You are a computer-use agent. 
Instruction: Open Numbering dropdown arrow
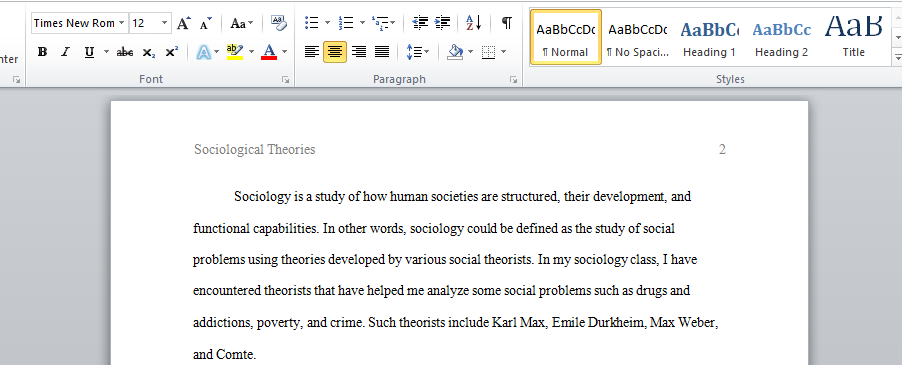[362, 23]
